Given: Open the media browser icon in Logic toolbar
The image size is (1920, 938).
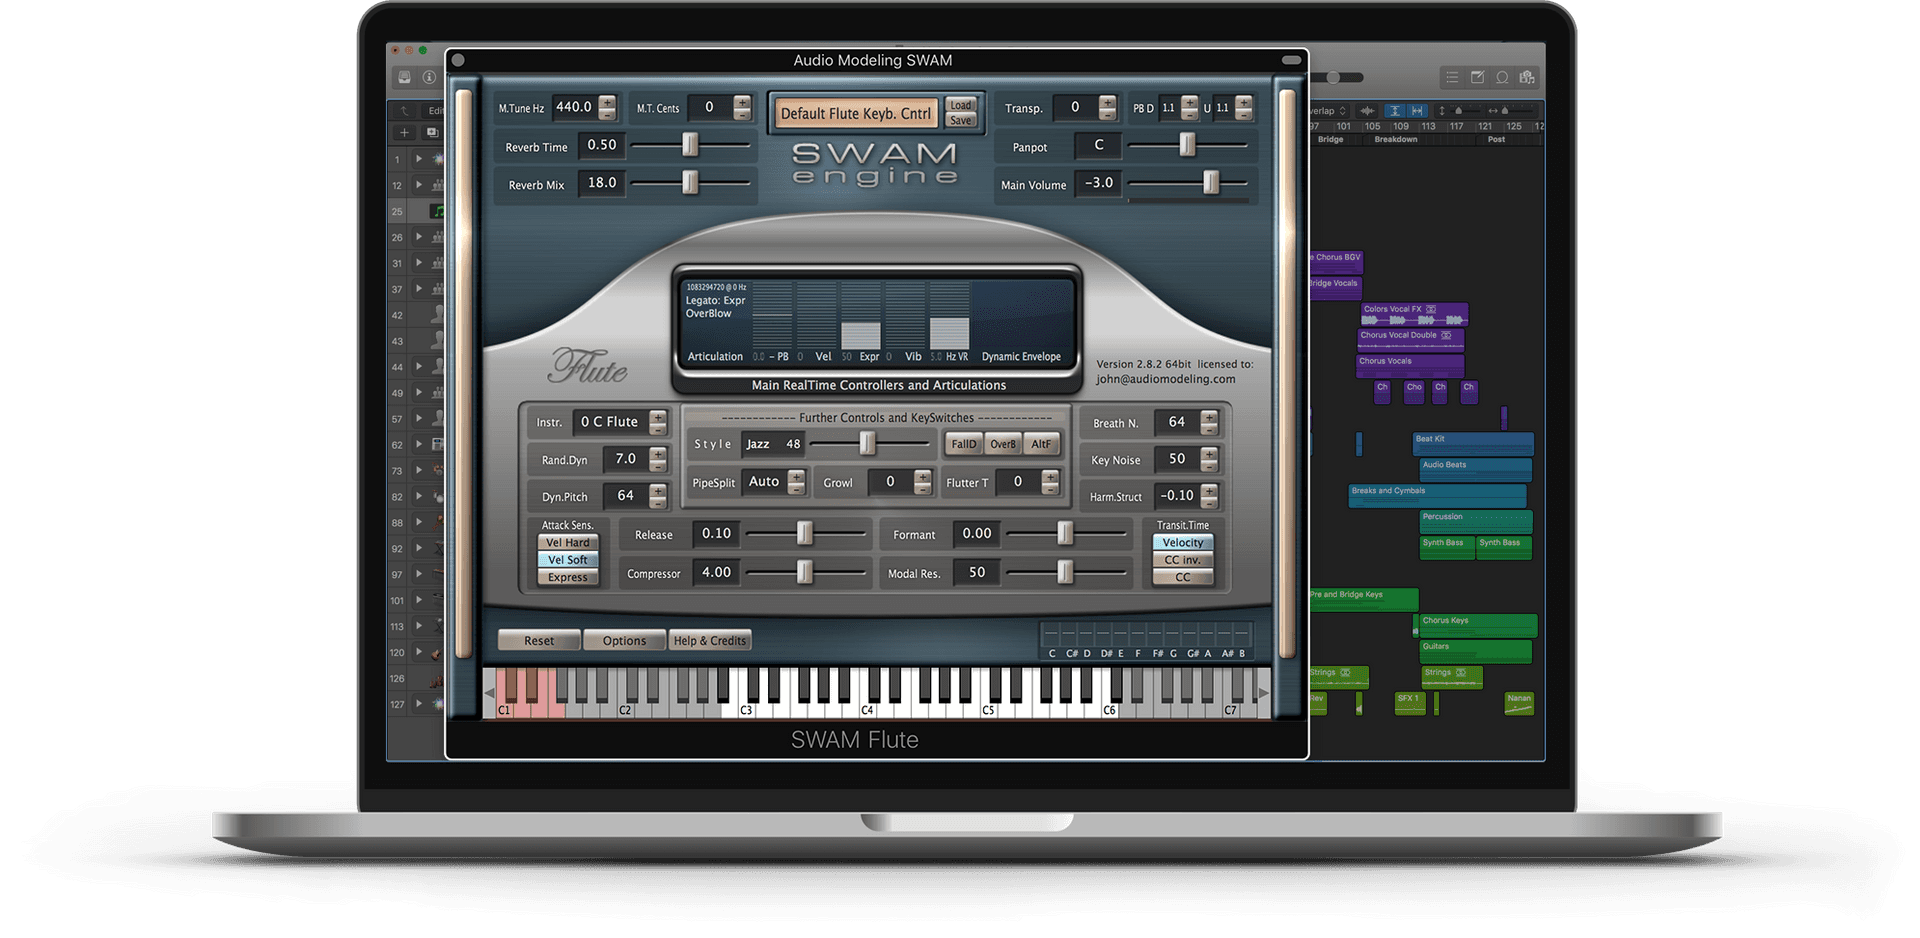Looking at the screenshot, I should coord(1527,77).
